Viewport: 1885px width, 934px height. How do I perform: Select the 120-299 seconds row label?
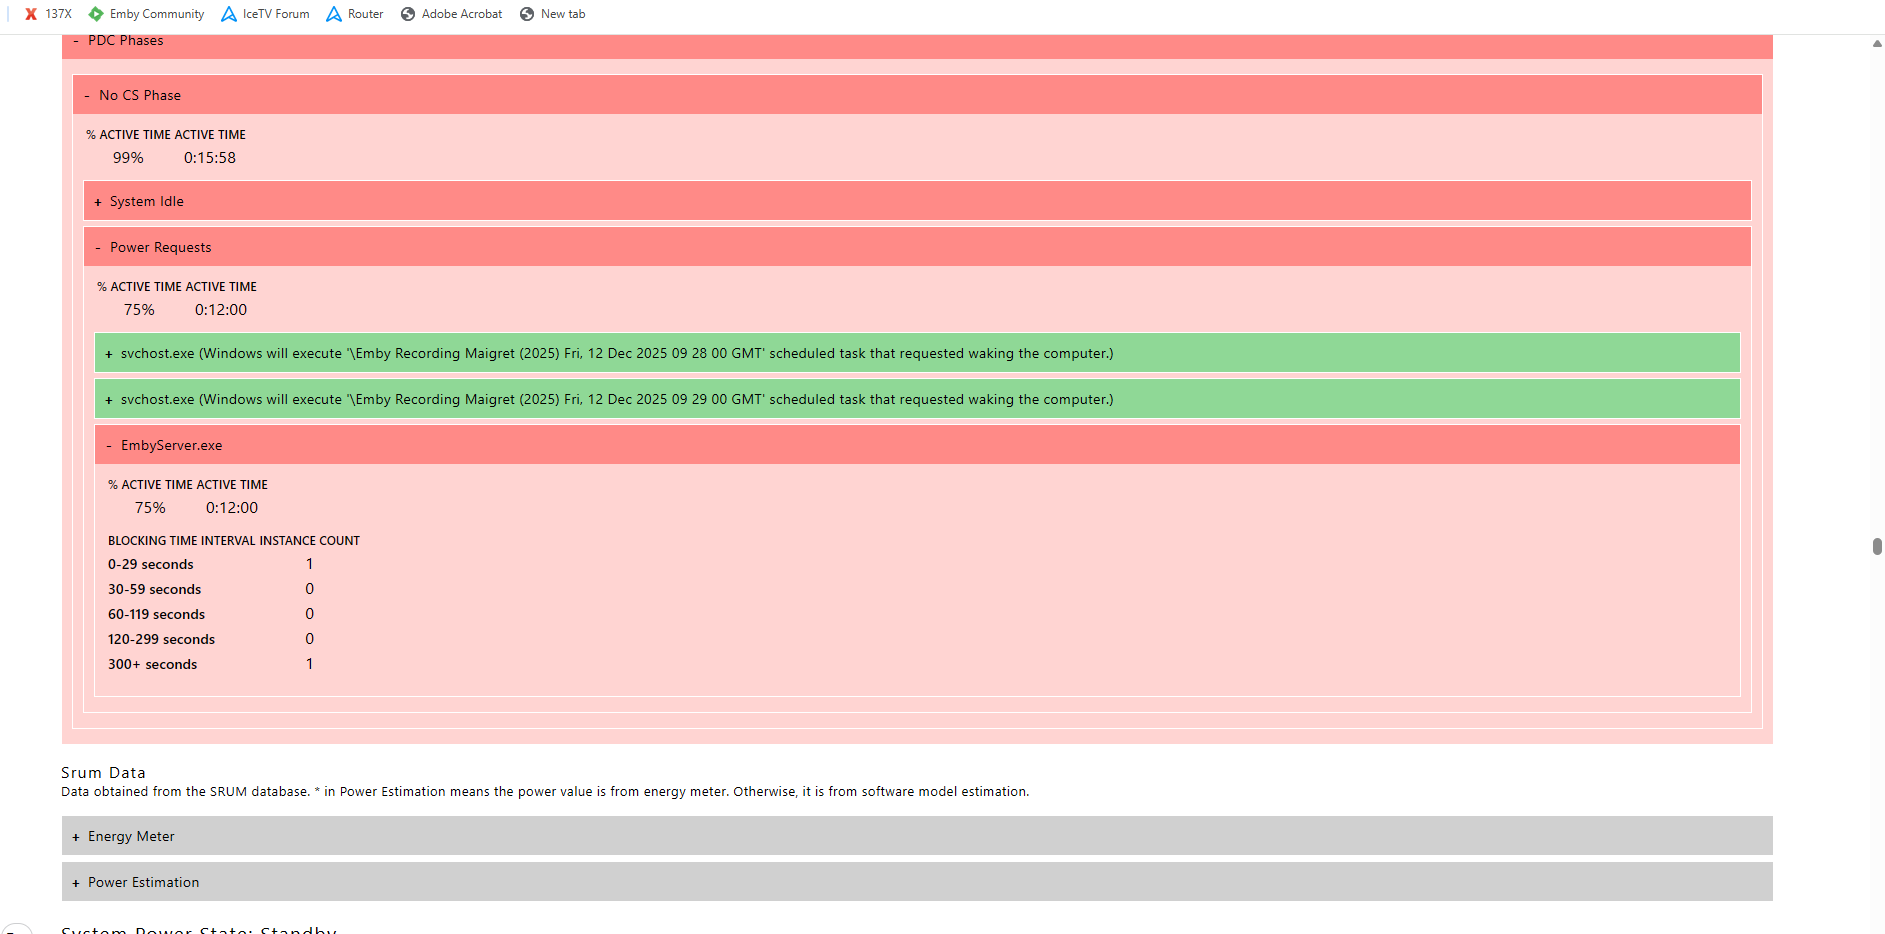[x=162, y=639]
